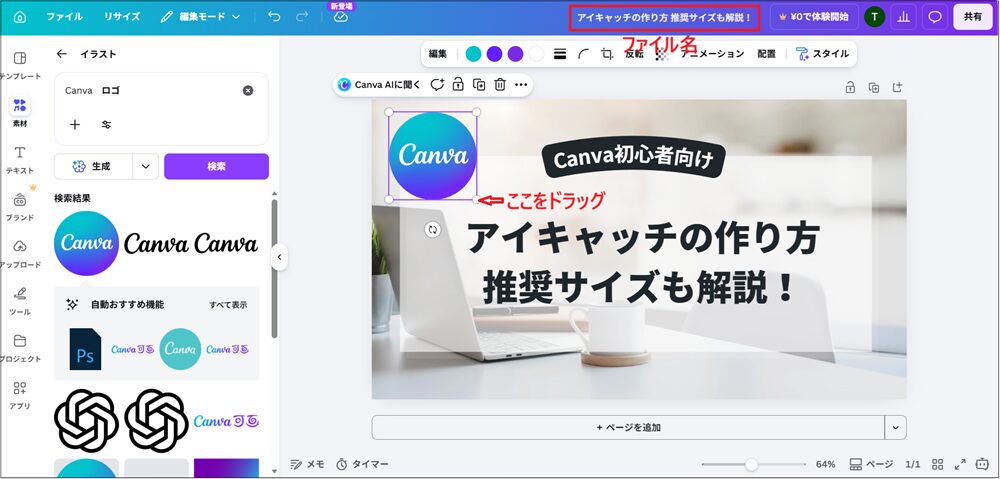Screen dimensions: 1000x479
Task: Go back from the イラスト panel
Action: pyautogui.click(x=61, y=54)
